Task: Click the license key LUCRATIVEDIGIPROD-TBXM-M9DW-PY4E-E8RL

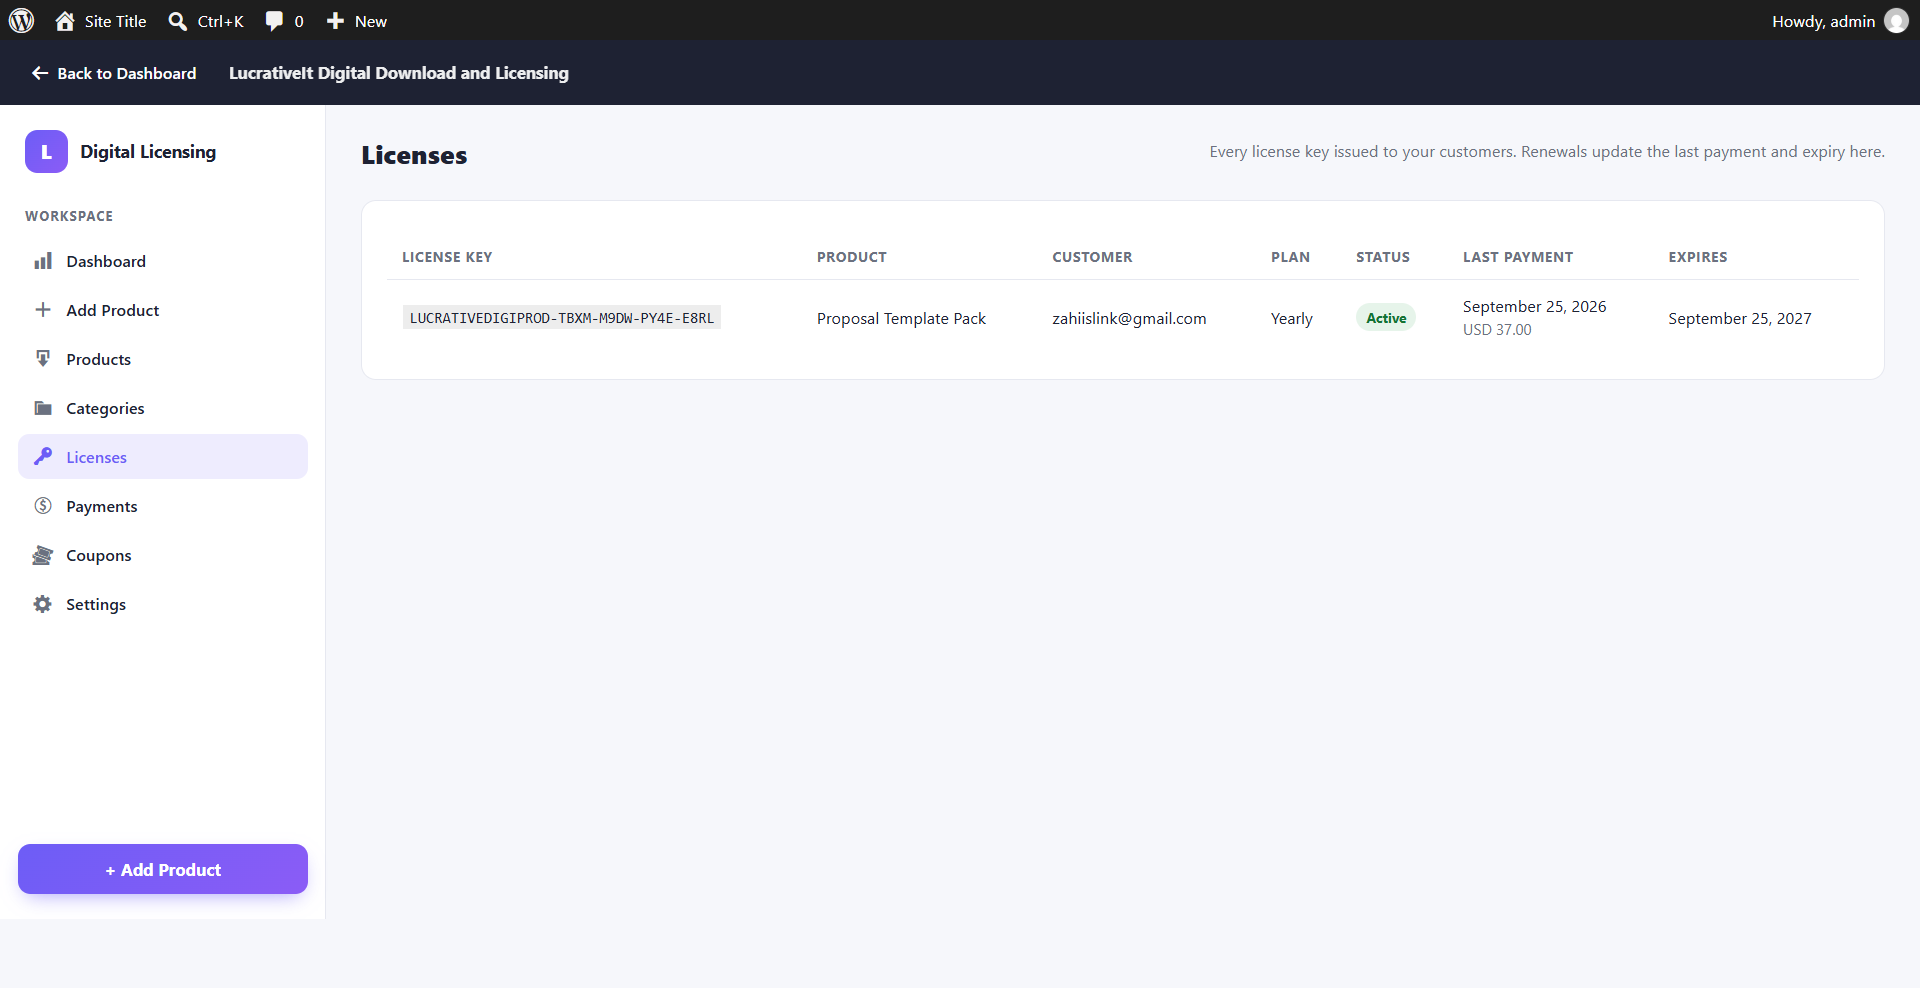Action: point(562,318)
